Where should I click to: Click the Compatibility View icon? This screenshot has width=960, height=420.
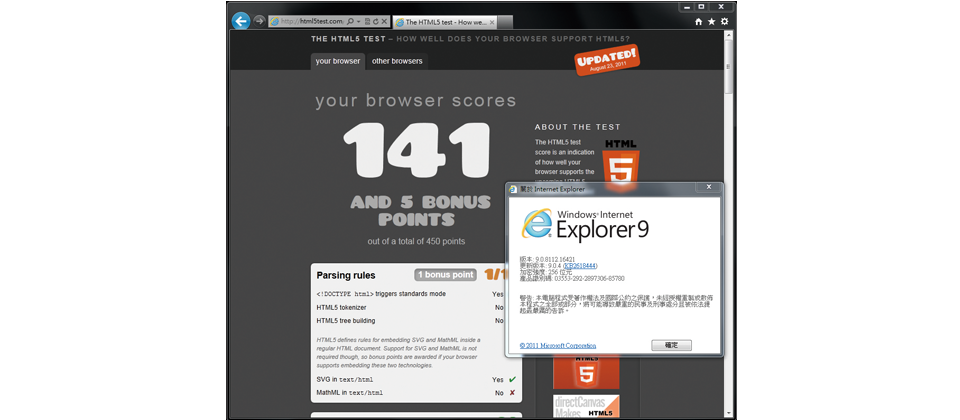367,21
